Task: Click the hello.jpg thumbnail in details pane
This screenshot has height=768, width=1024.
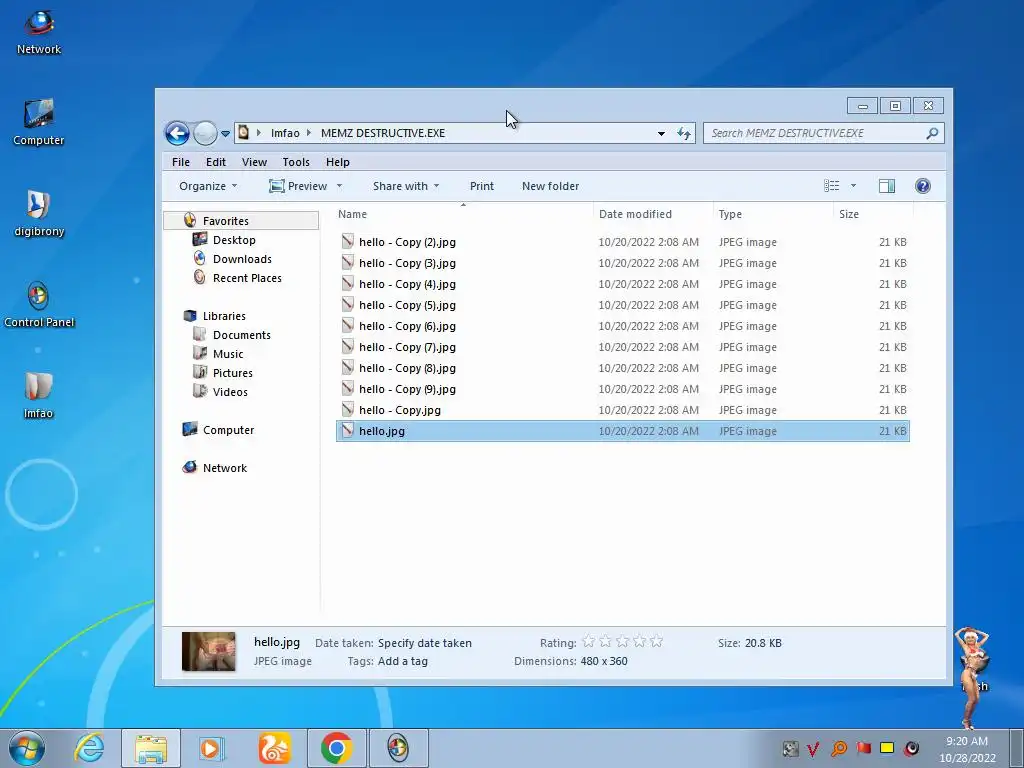Action: point(208,651)
